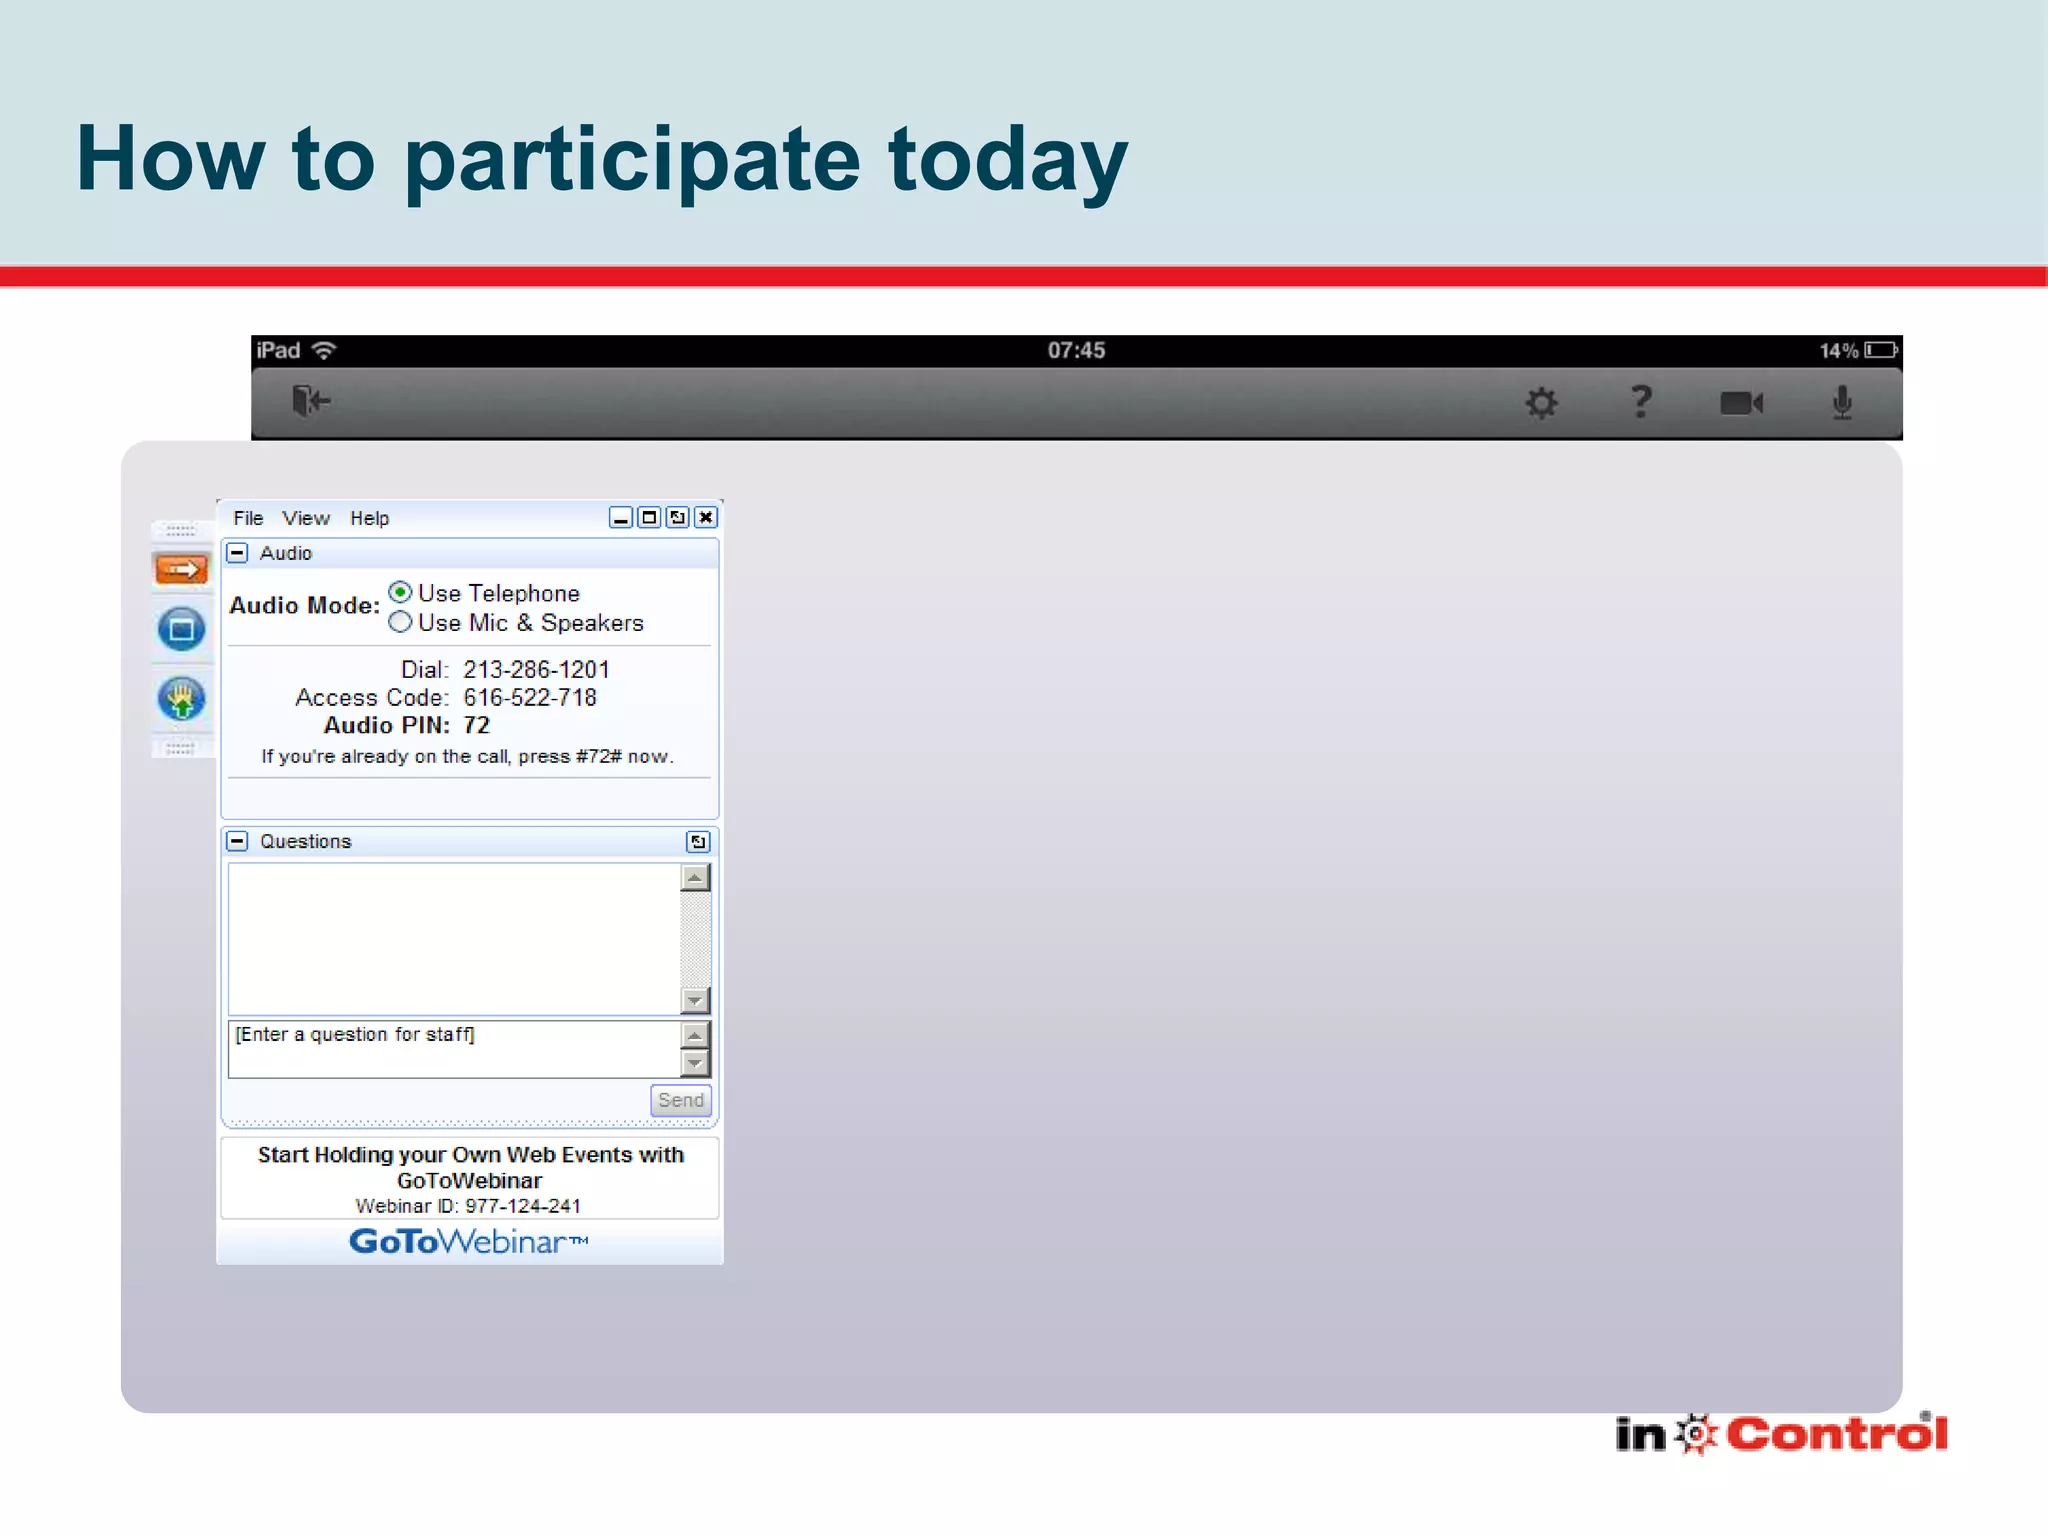Open the File menu
Image resolution: width=2048 pixels, height=1536 pixels.
point(248,518)
